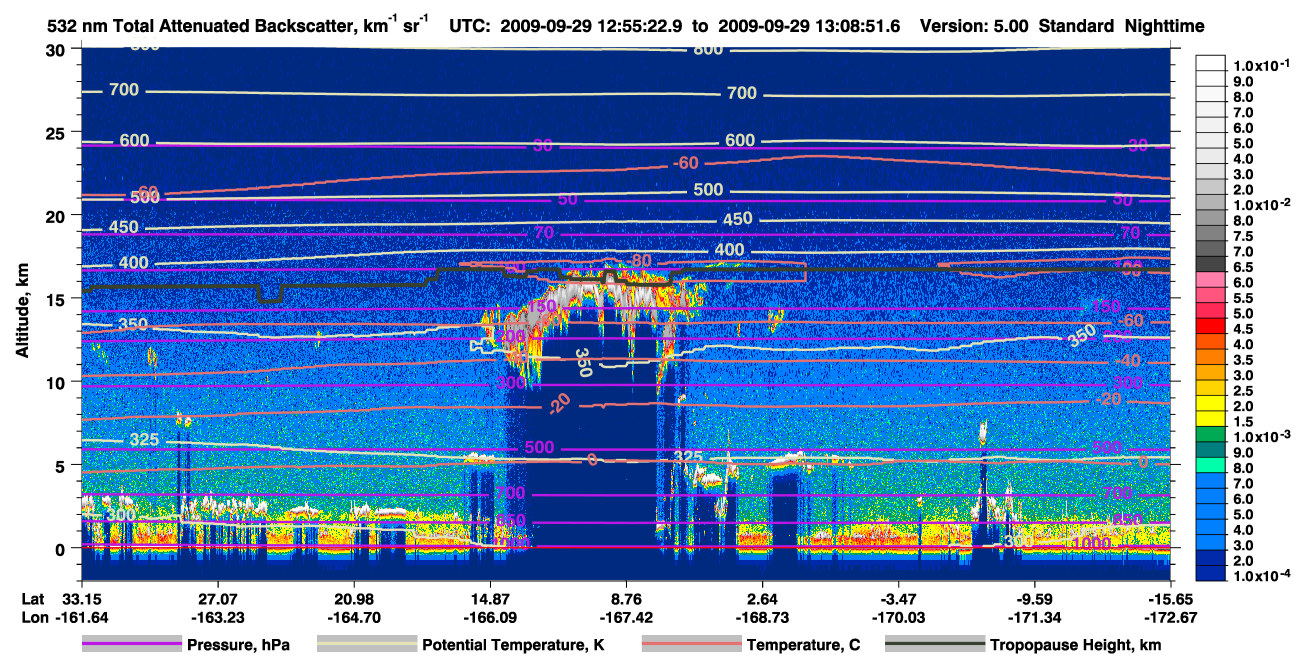The width and height of the screenshot is (1300, 667).
Task: Click the latitude value '-15.65'
Action: click(x=1169, y=598)
